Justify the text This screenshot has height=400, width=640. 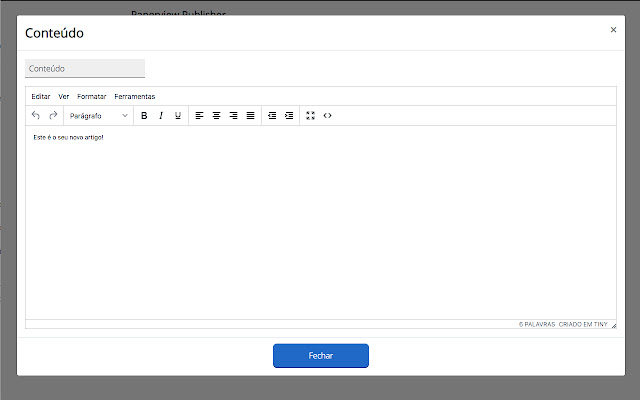251,116
